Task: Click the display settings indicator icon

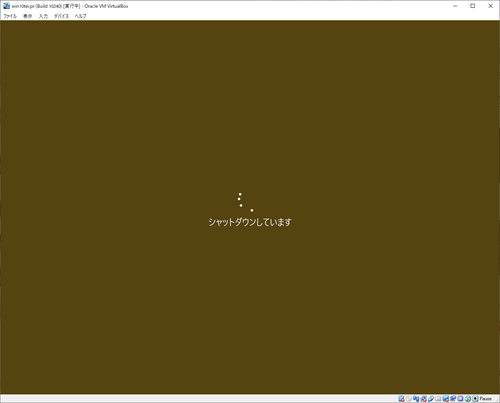Action: pyautogui.click(x=446, y=399)
